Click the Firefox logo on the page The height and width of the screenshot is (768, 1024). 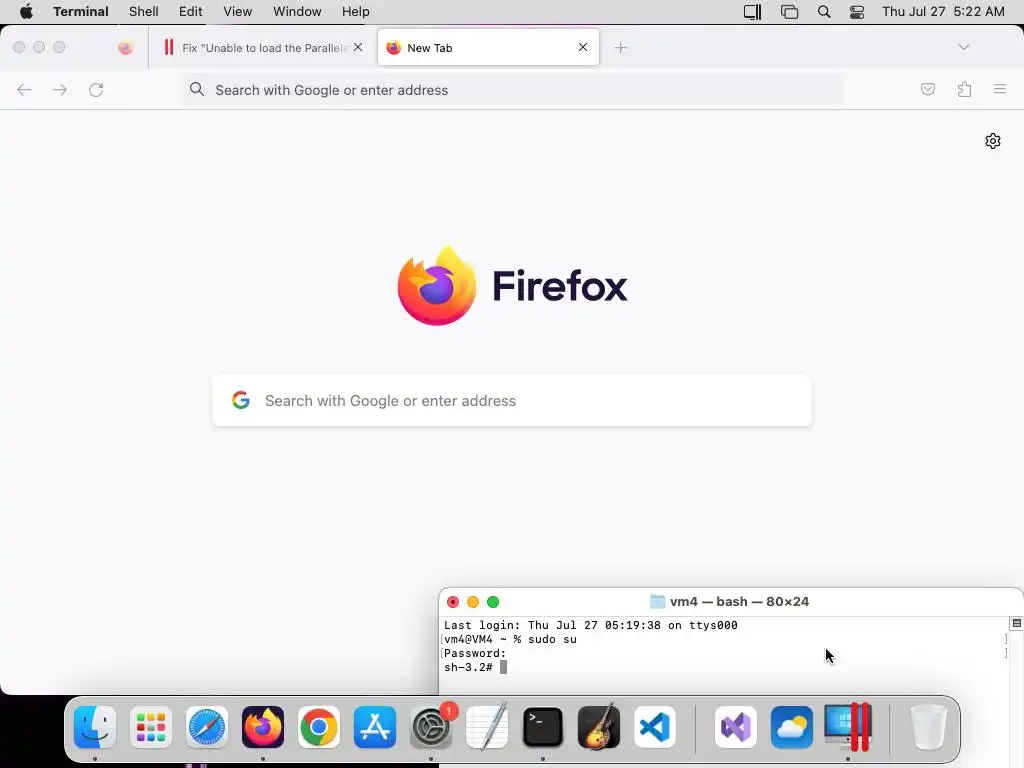pos(437,285)
